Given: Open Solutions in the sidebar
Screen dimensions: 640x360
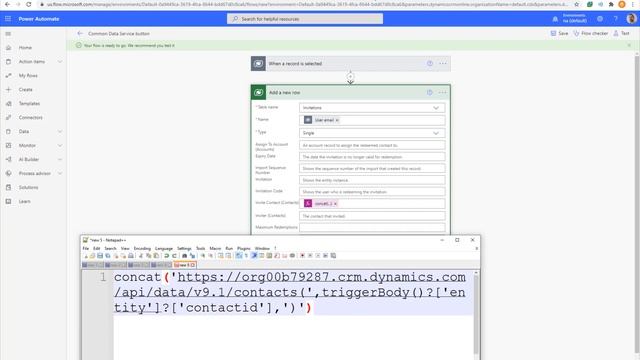Looking at the screenshot, I should 28,187.
